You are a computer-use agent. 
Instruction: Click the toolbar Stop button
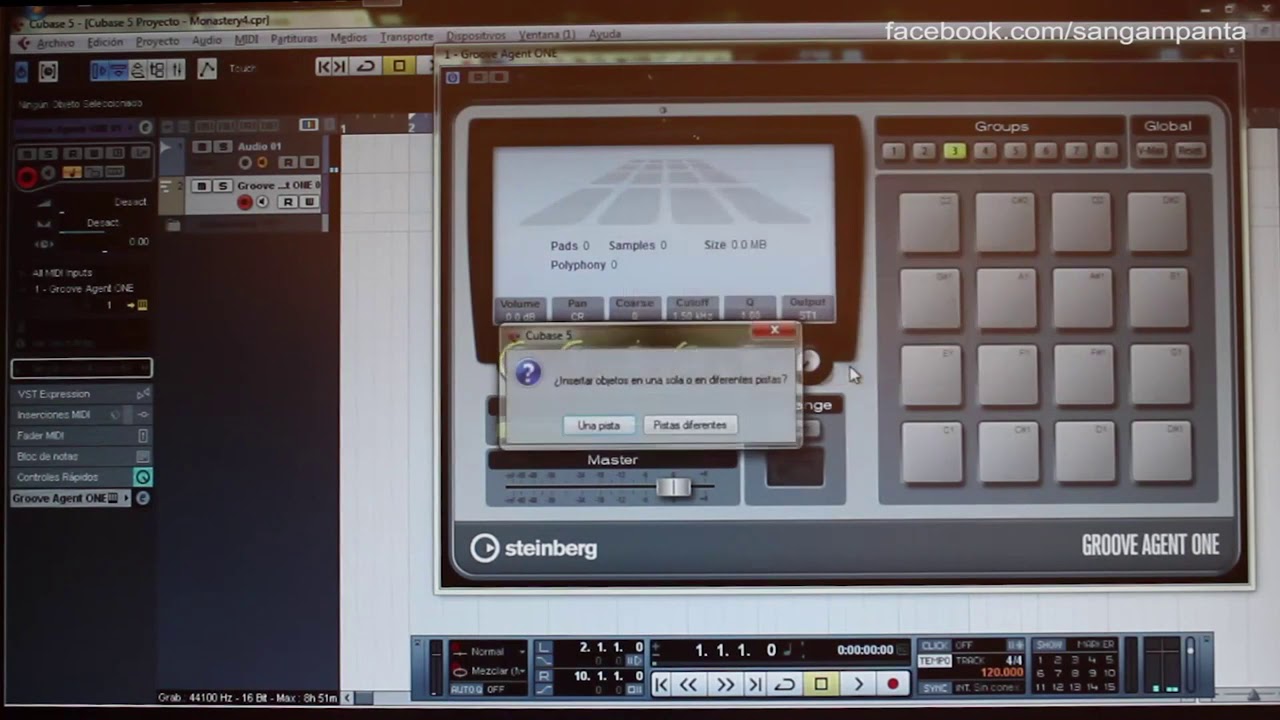tap(398, 66)
